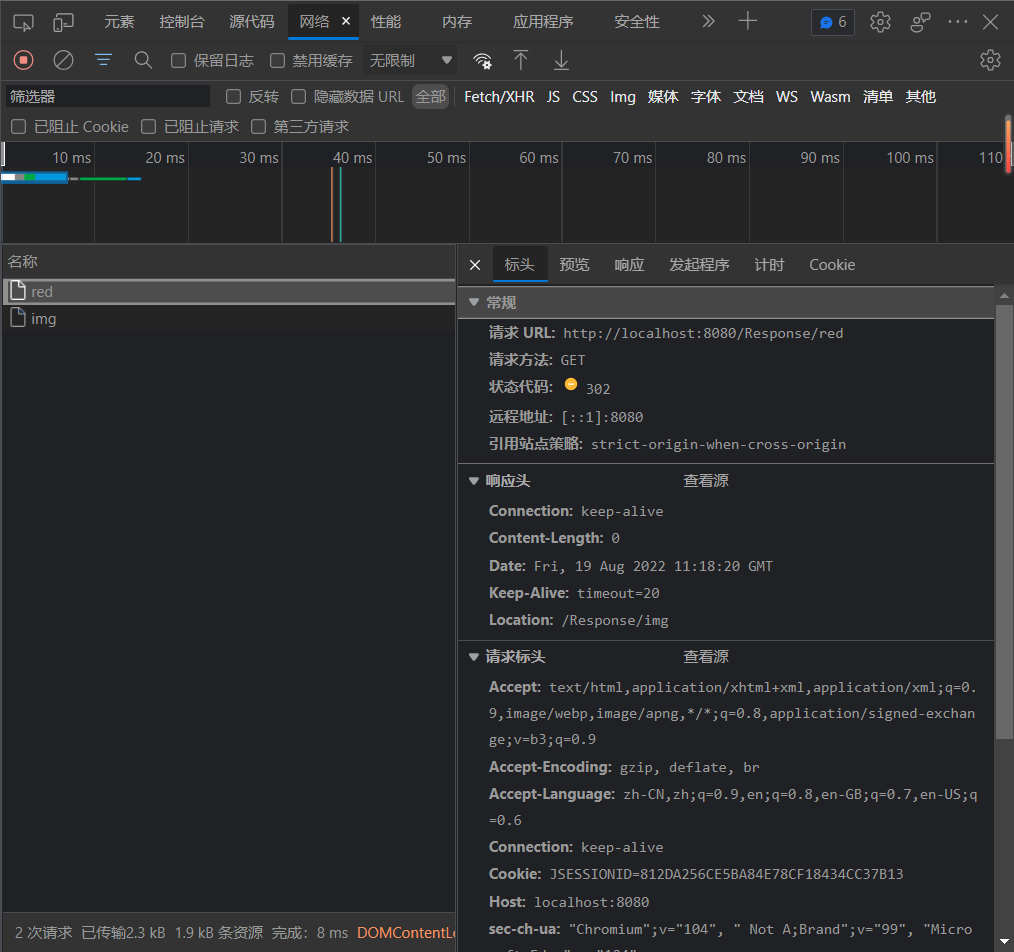Viewport: 1014px width, 952px height.
Task: Open DevTools settings gear in top bar
Action: coord(880,22)
